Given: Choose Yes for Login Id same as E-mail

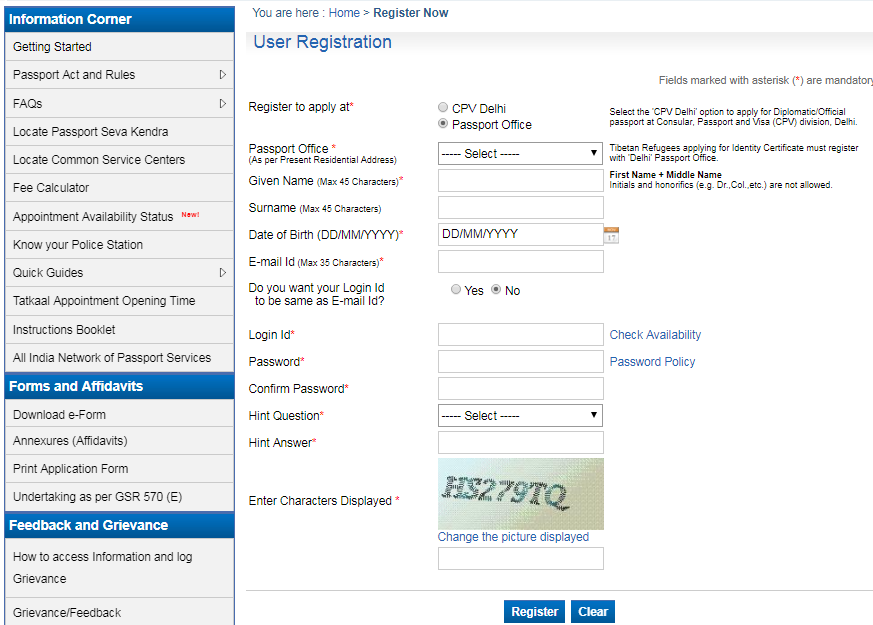Looking at the screenshot, I should coord(456,290).
